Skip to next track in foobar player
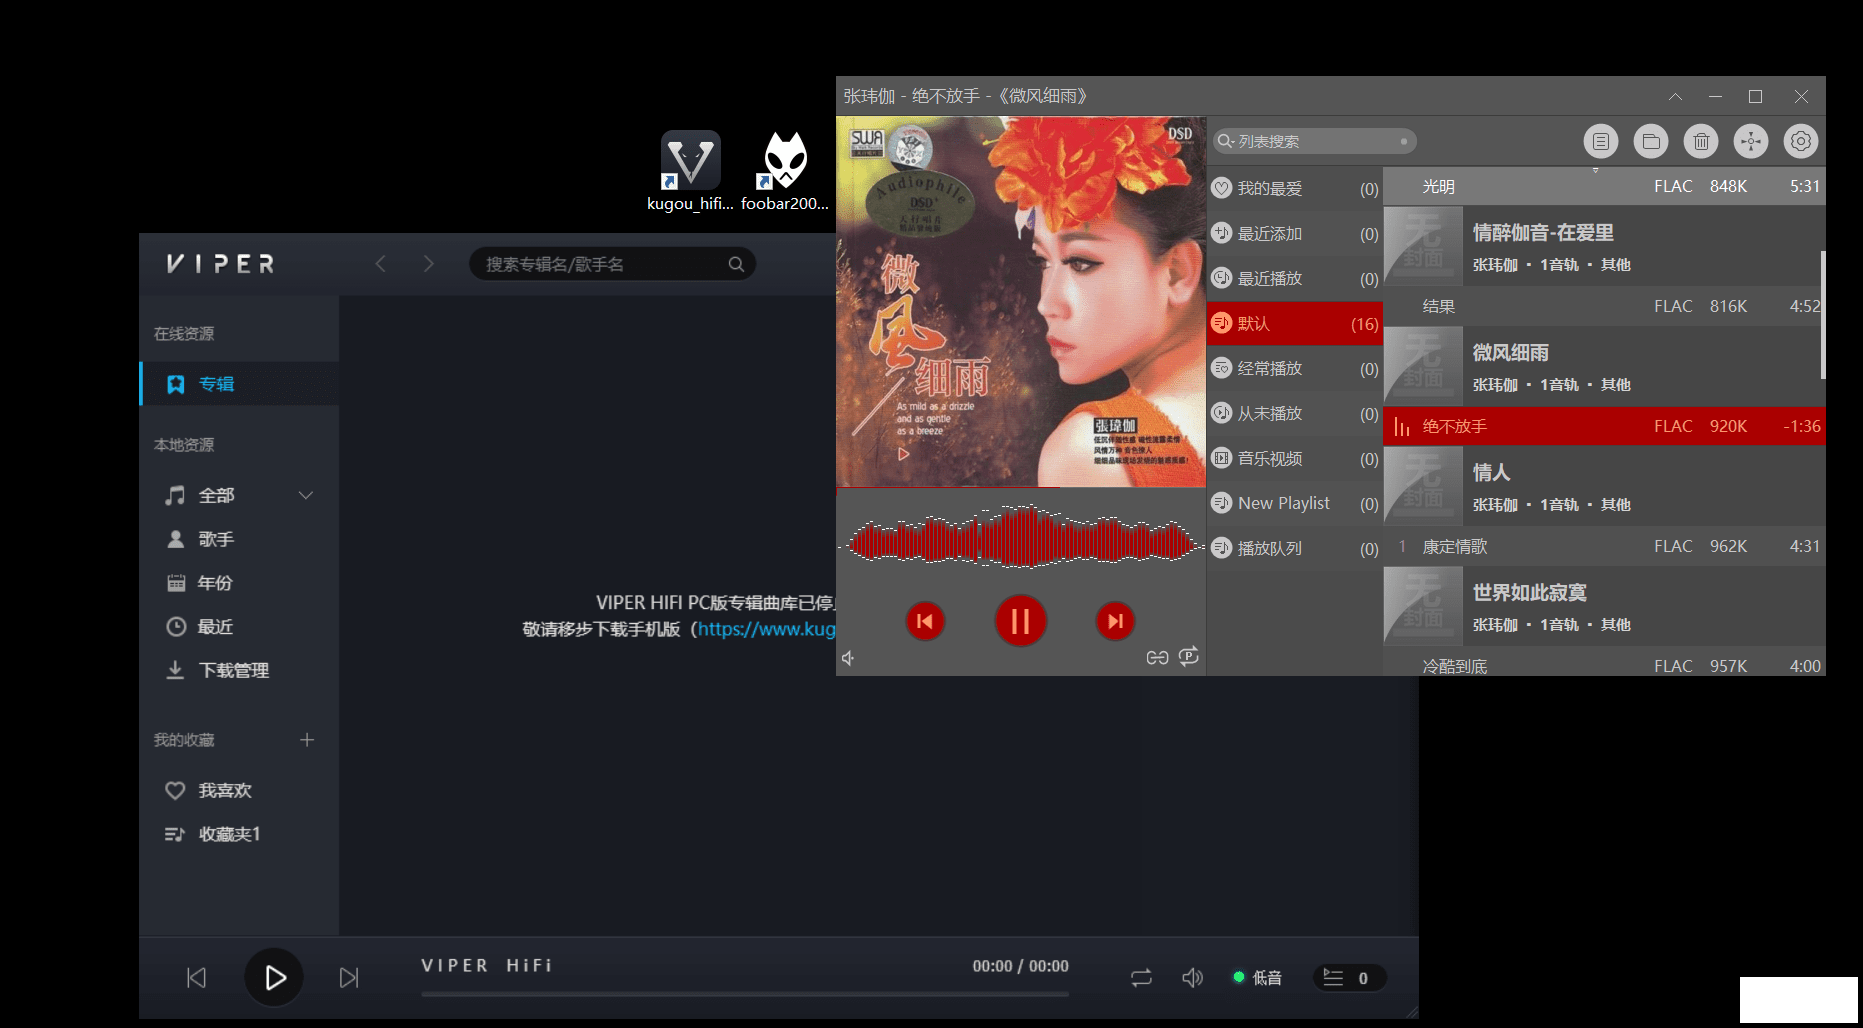 (x=1115, y=621)
